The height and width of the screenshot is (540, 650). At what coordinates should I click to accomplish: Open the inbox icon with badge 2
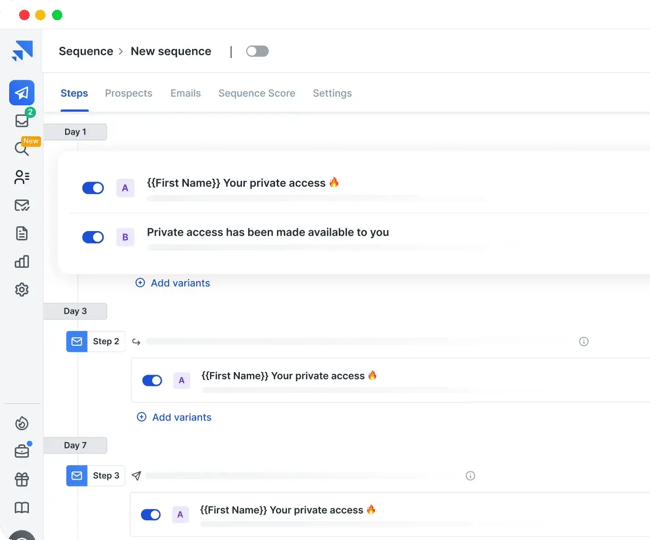click(22, 121)
